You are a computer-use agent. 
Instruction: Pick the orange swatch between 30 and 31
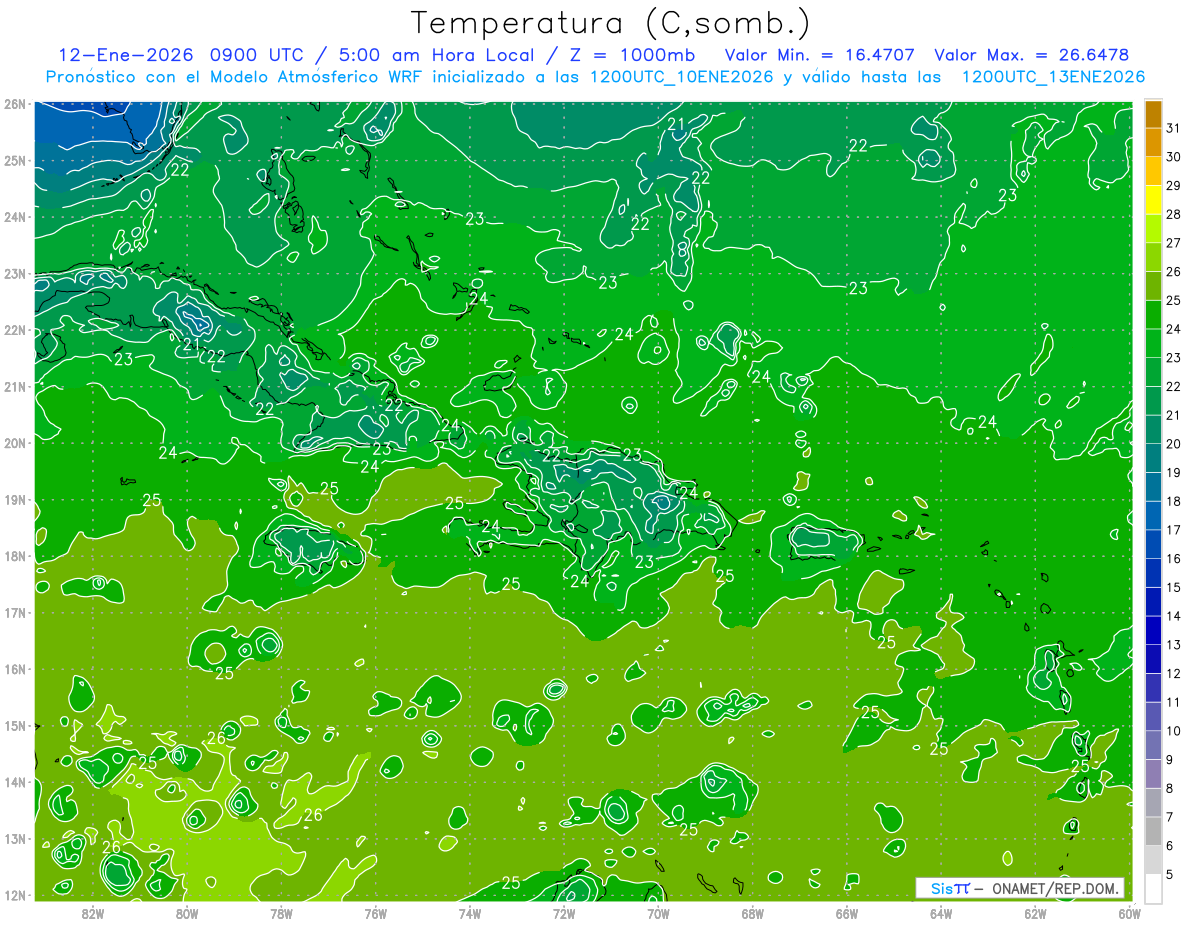1153,142
